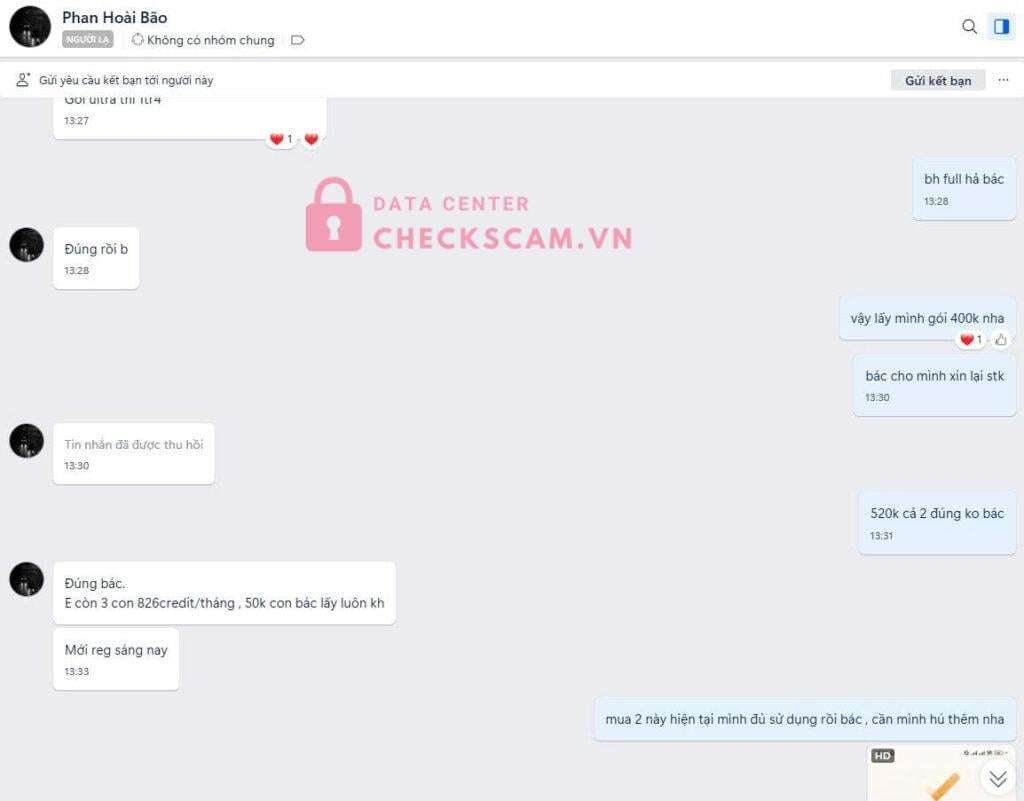Open the tag label icon beside common groups
1024x801 pixels.
[x=298, y=40]
